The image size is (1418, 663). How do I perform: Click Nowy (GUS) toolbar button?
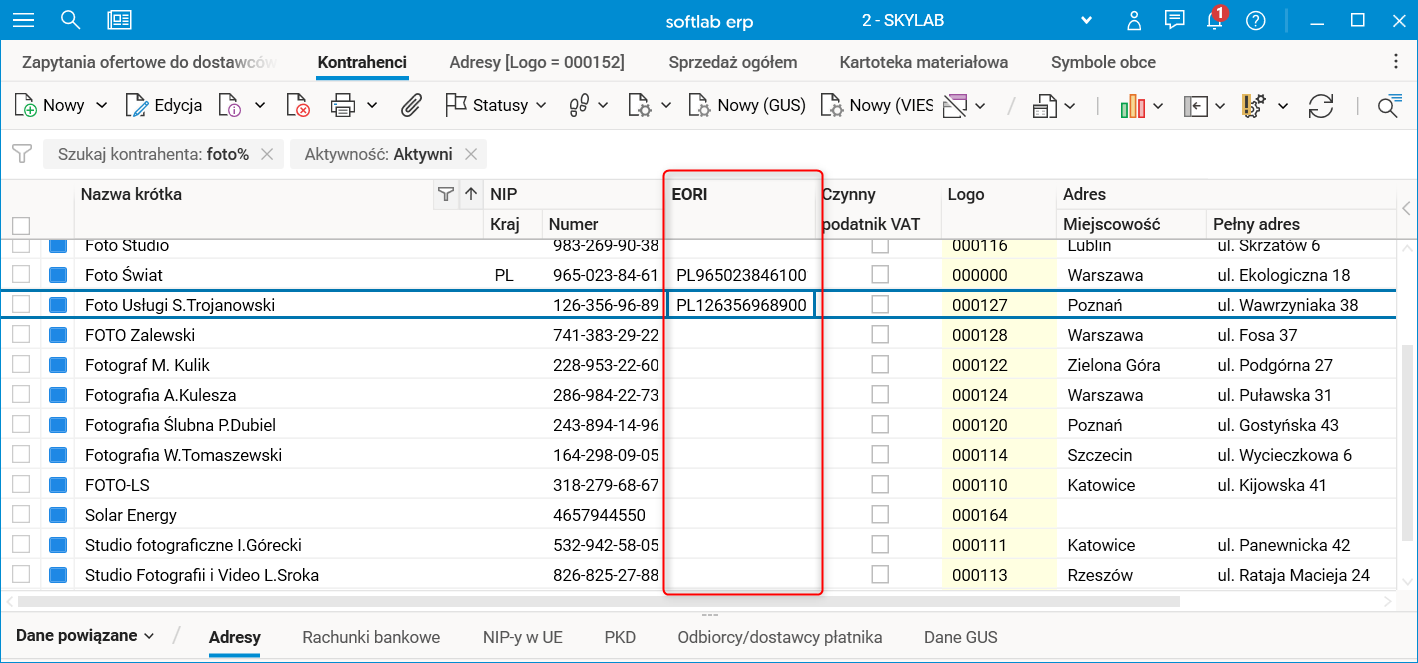pyautogui.click(x=748, y=105)
